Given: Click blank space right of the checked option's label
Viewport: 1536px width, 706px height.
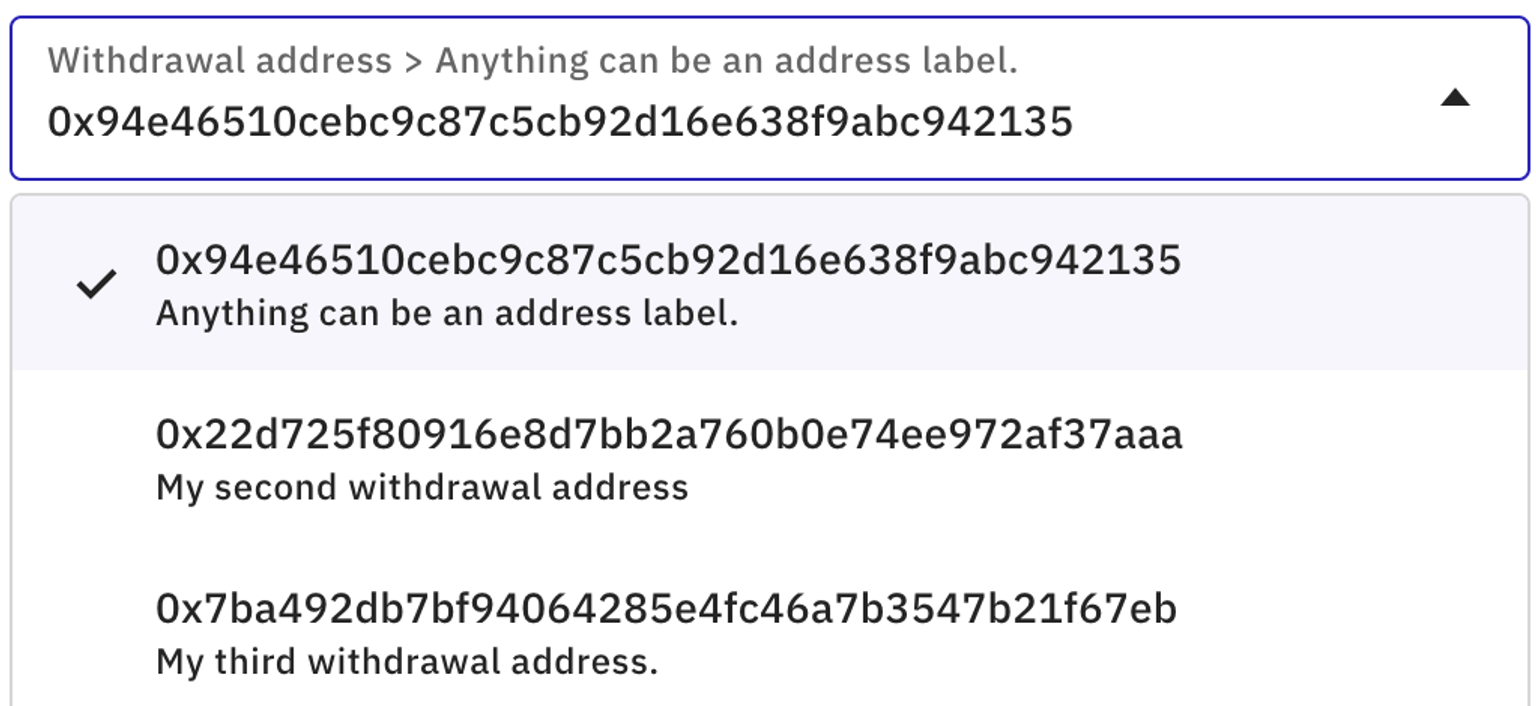Looking at the screenshot, I should point(1000,315).
